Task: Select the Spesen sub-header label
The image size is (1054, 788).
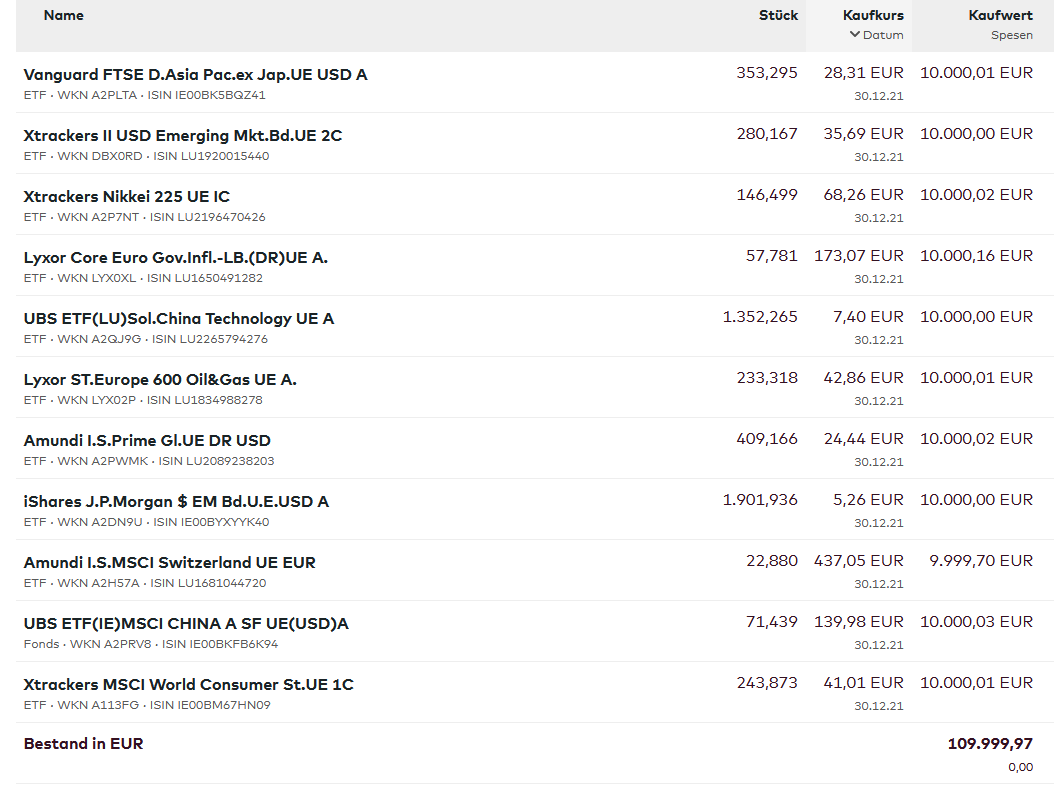Action: [1011, 36]
